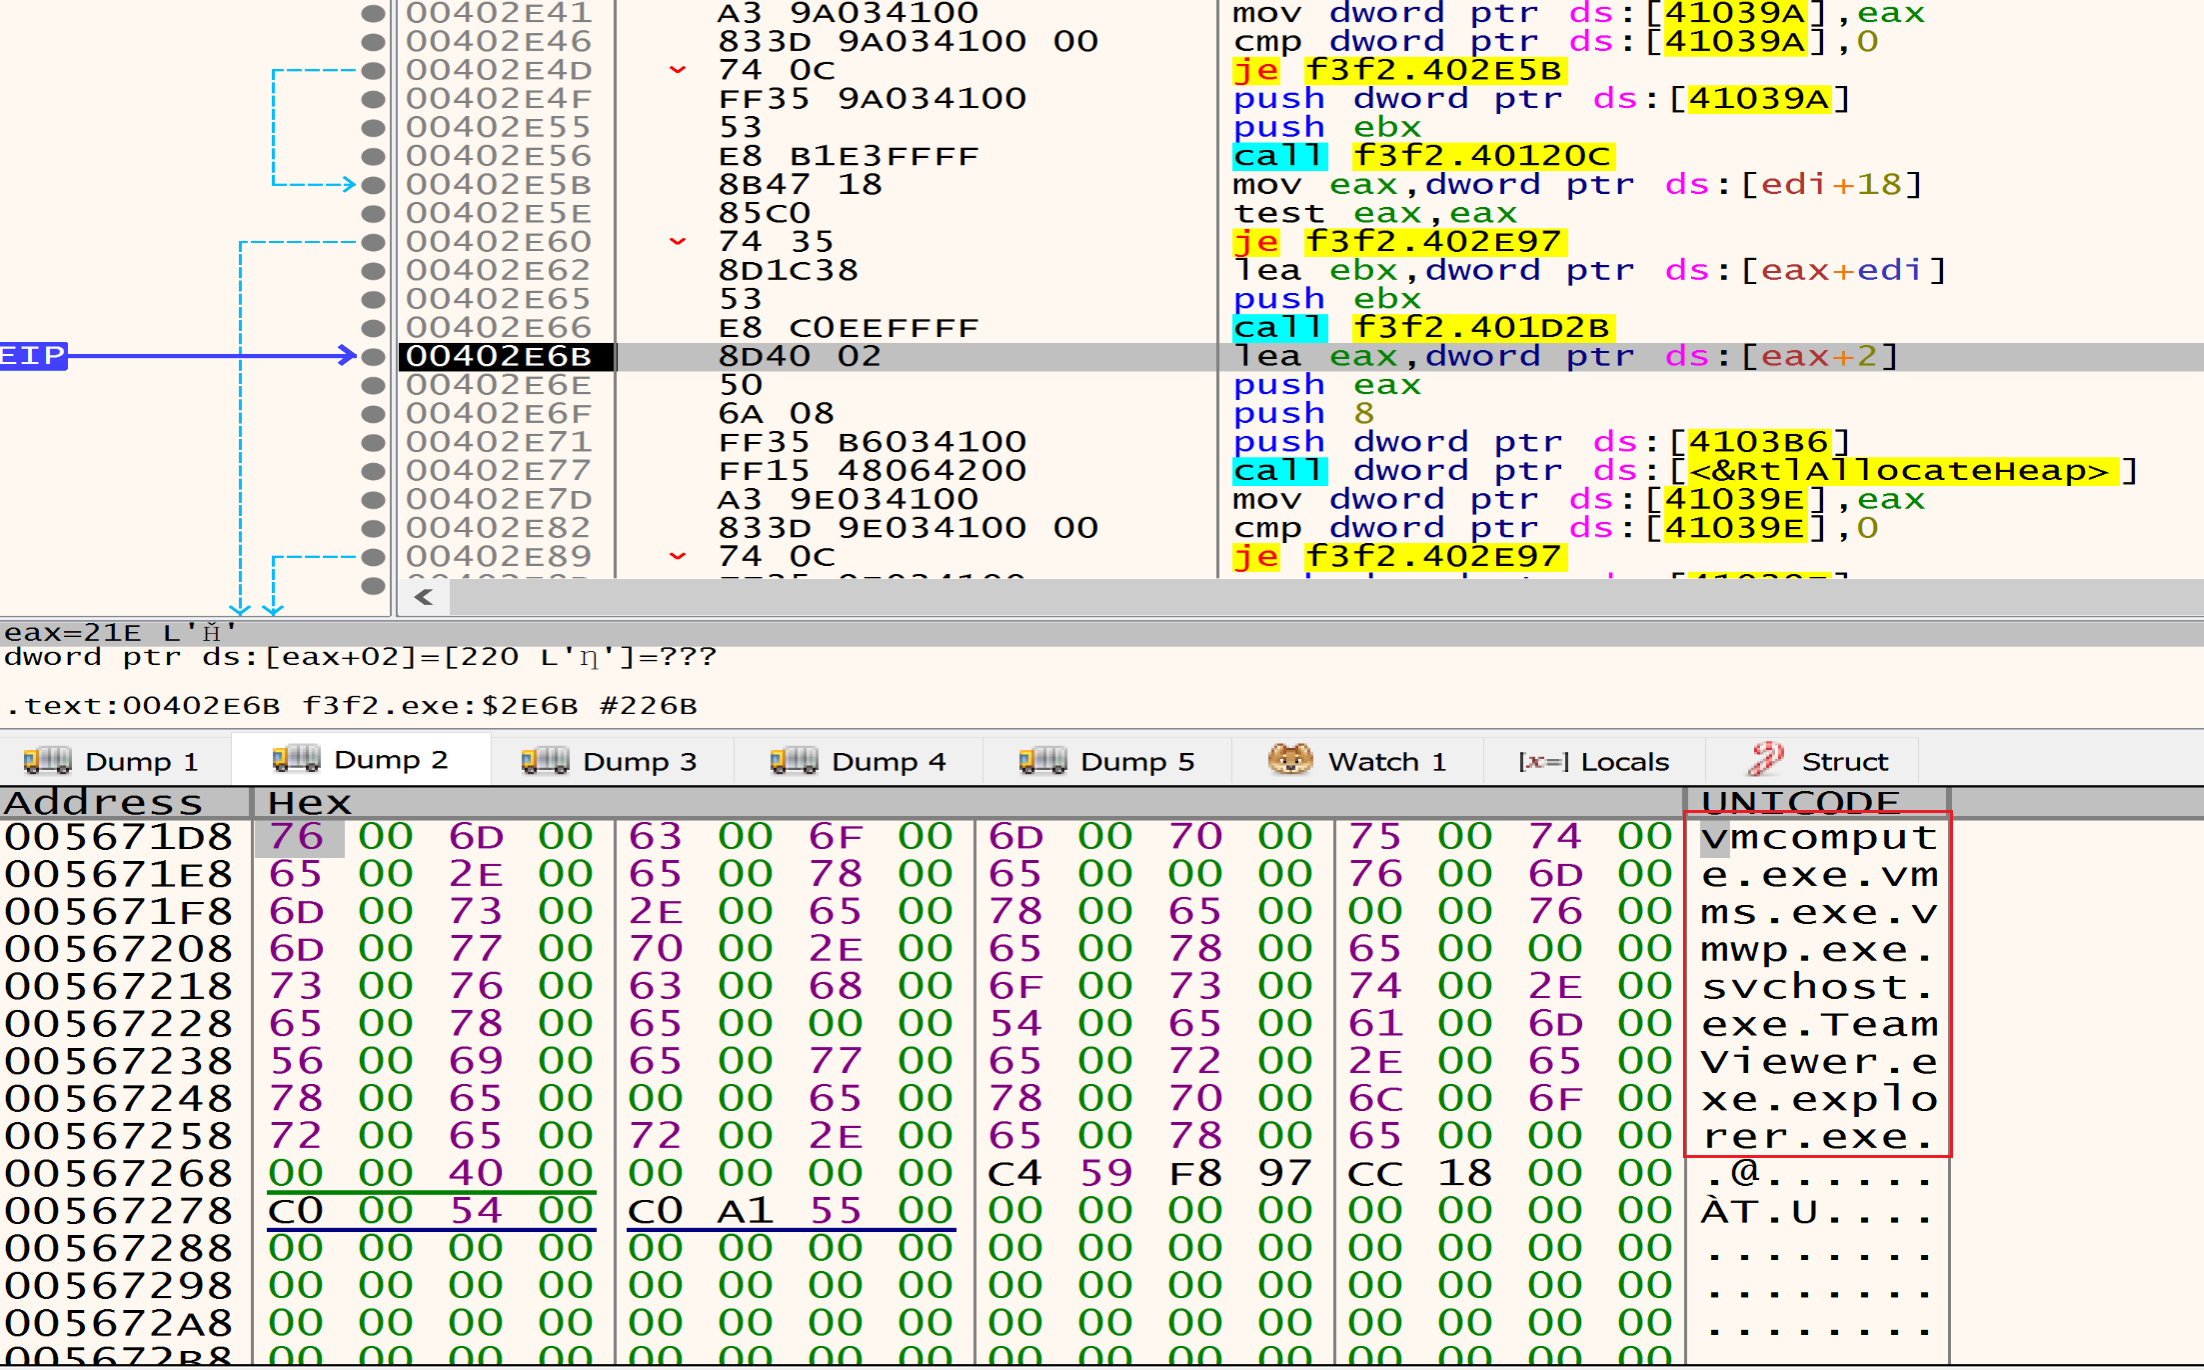Click red jump arrow at 00402E60

pyautogui.click(x=677, y=242)
